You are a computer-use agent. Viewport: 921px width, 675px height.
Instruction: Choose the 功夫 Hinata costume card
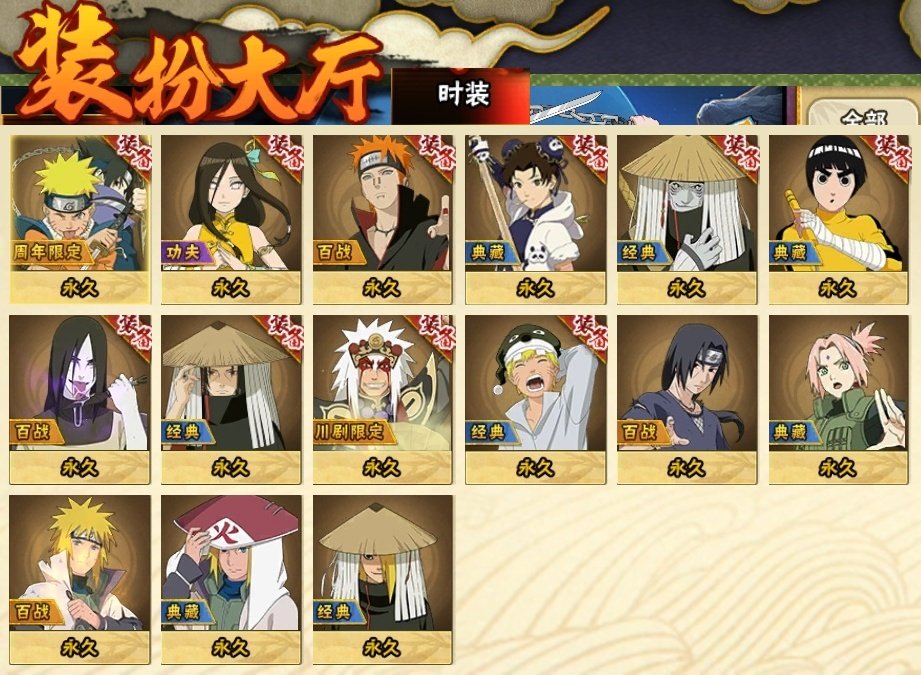pos(231,219)
